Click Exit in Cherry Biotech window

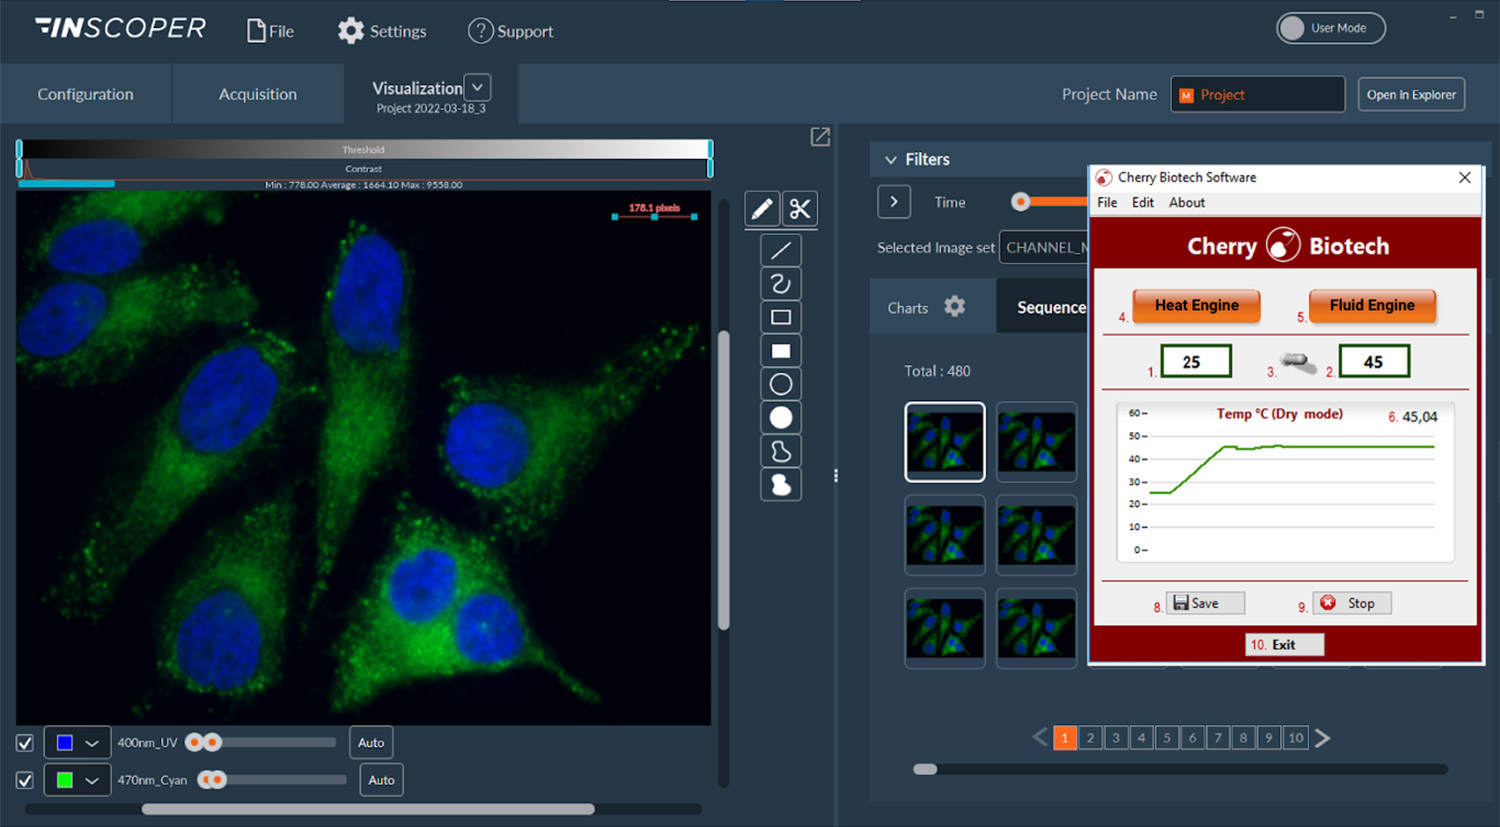coord(1284,645)
